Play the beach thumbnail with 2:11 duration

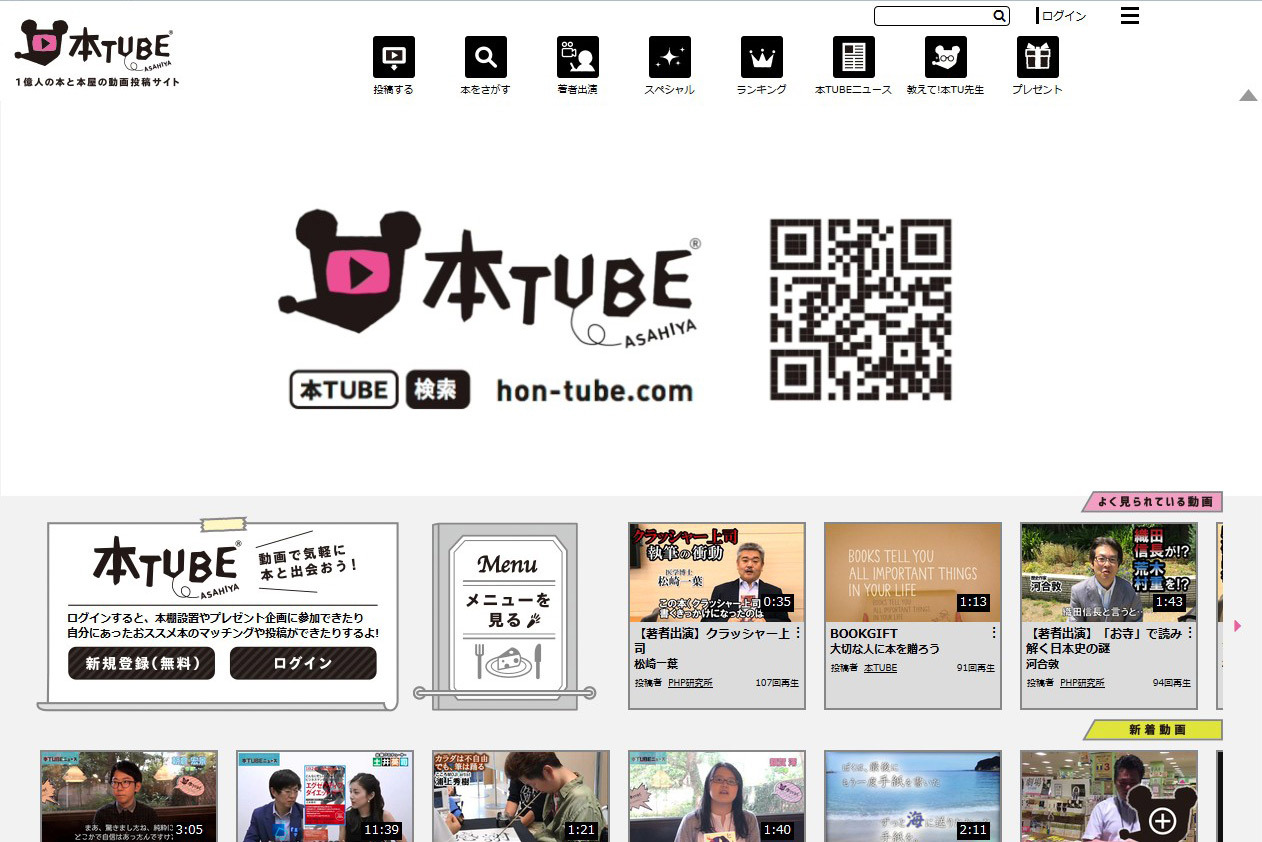pyautogui.click(x=913, y=797)
